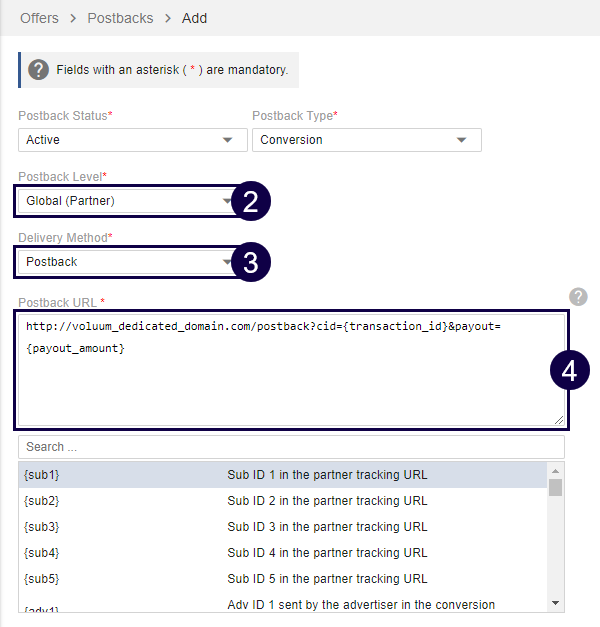This screenshot has width=600, height=627.
Task: Select the {sub1} macro row
Action: 283,475
